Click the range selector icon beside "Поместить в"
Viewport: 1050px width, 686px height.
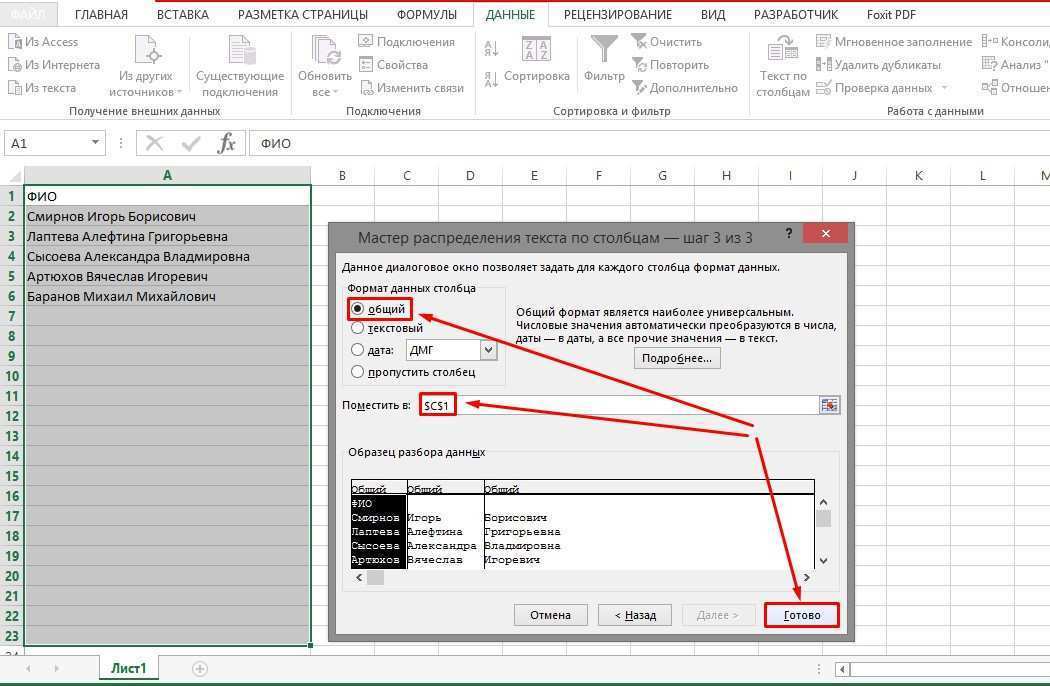829,404
